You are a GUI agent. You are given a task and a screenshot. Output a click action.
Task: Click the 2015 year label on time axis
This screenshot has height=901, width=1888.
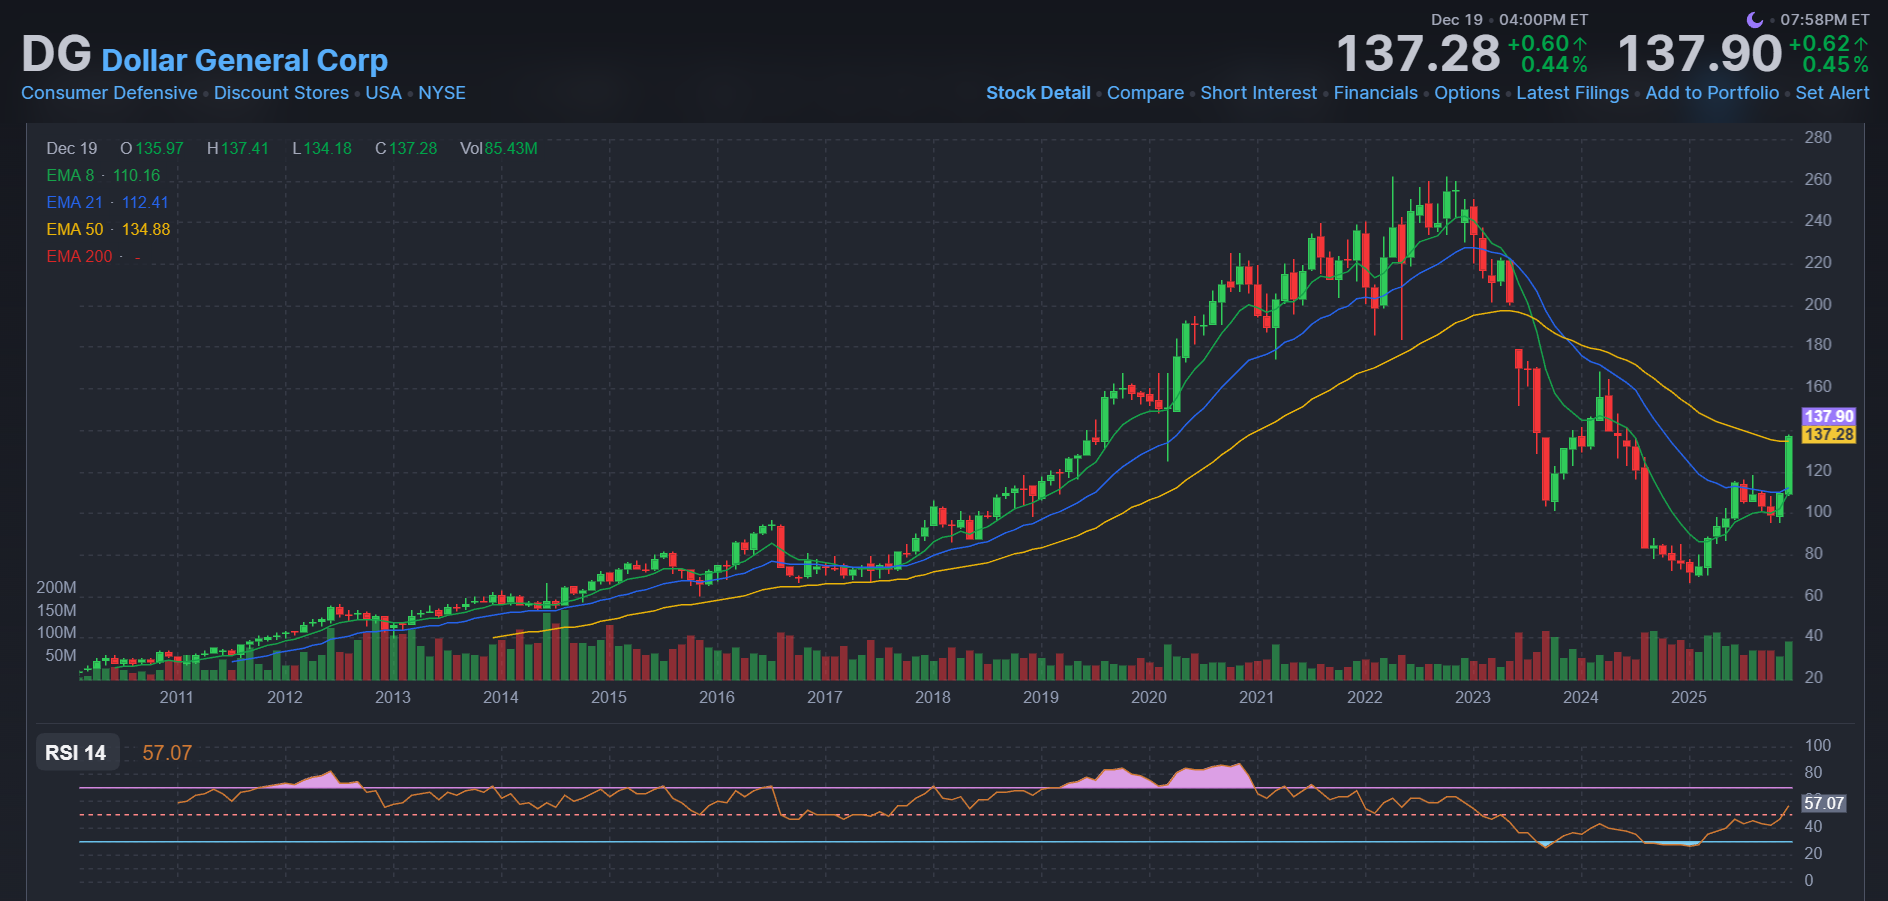608,697
